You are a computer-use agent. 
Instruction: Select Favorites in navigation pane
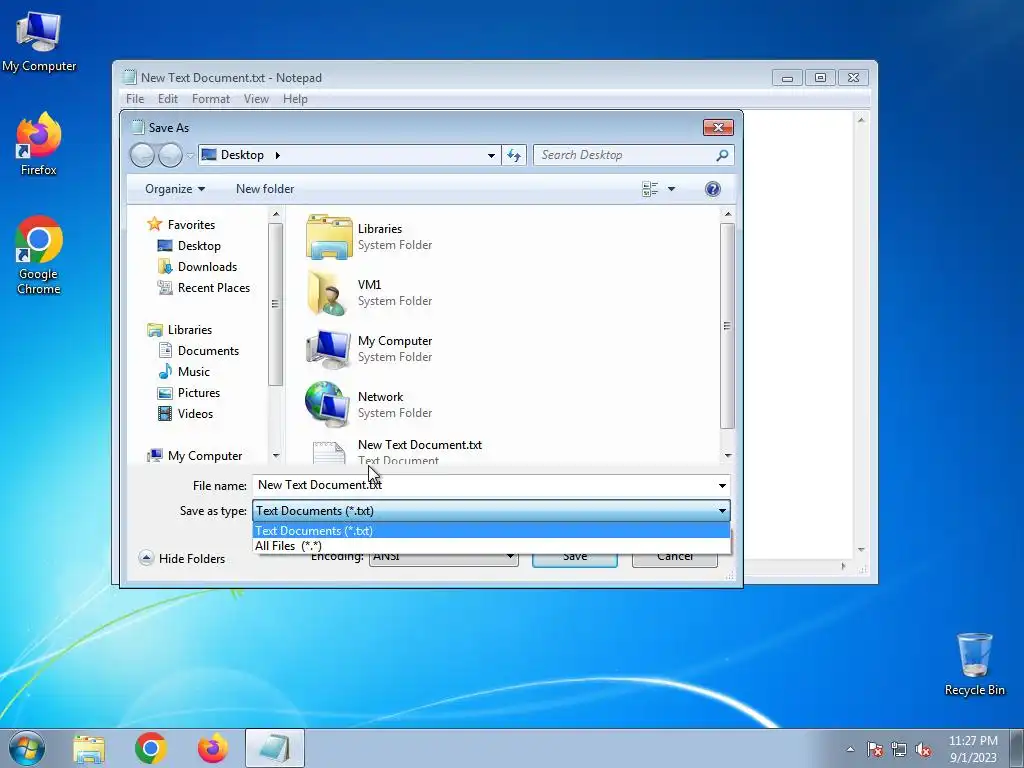[x=181, y=224]
